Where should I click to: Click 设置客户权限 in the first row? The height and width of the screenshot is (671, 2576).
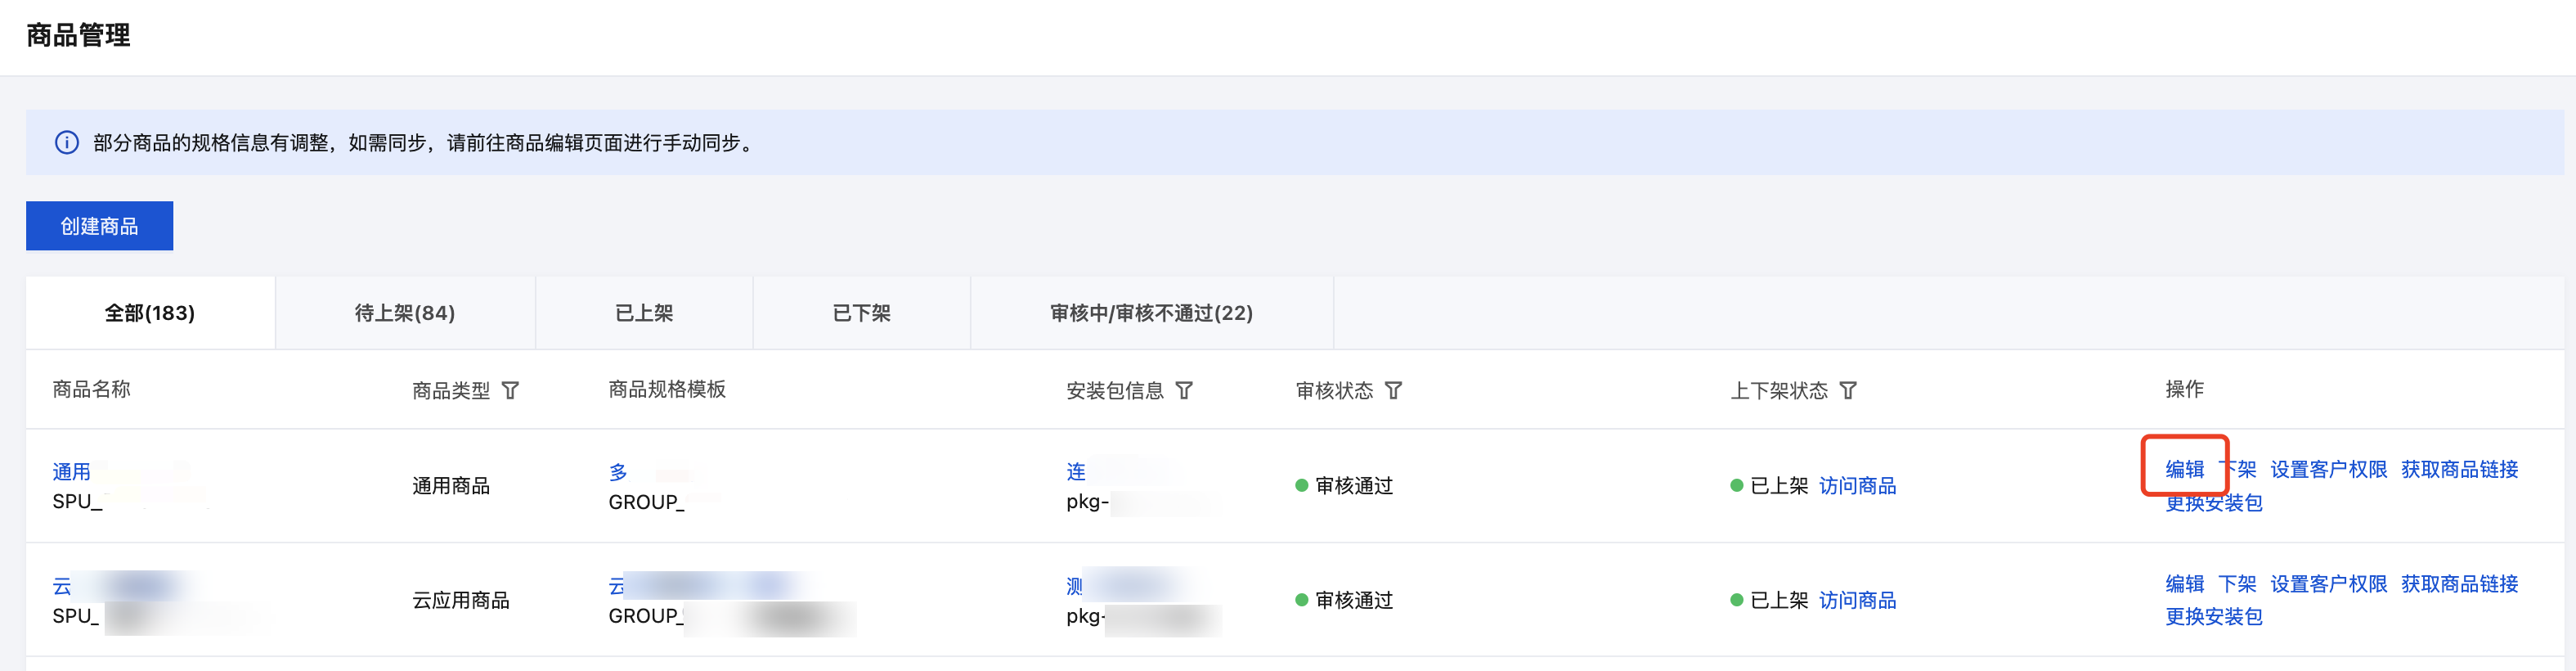2328,469
